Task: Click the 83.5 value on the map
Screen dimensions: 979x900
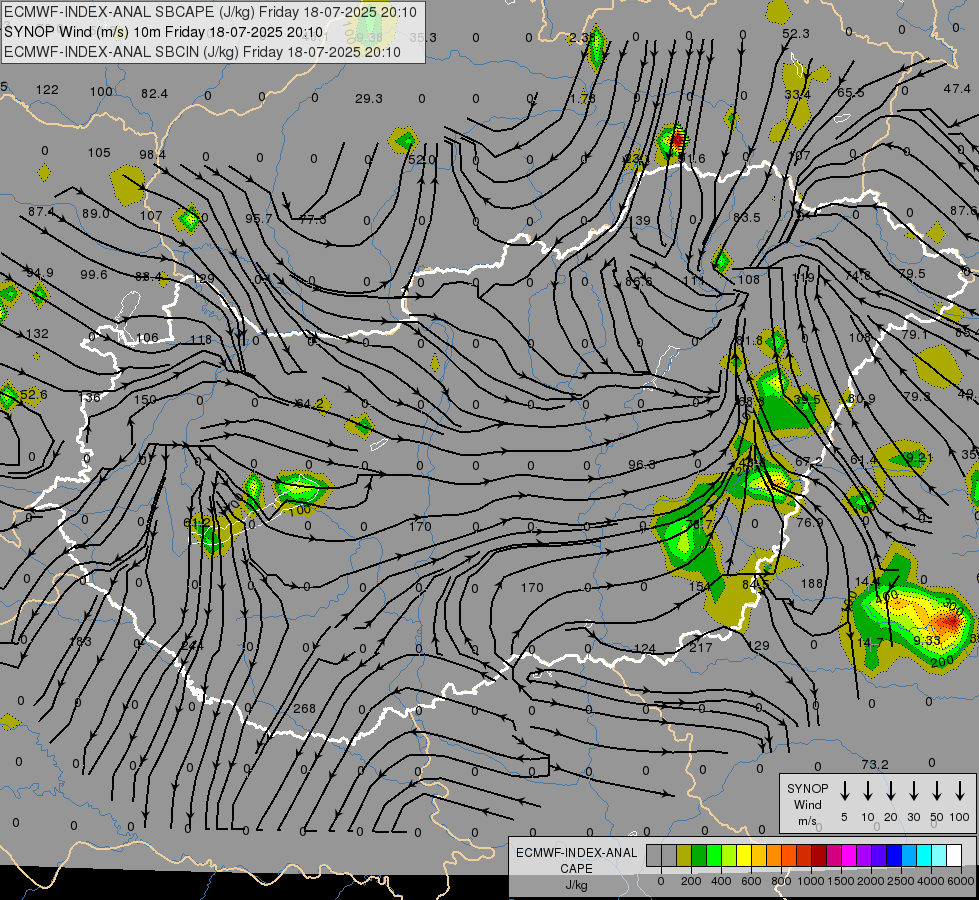Action: pyautogui.click(x=747, y=217)
